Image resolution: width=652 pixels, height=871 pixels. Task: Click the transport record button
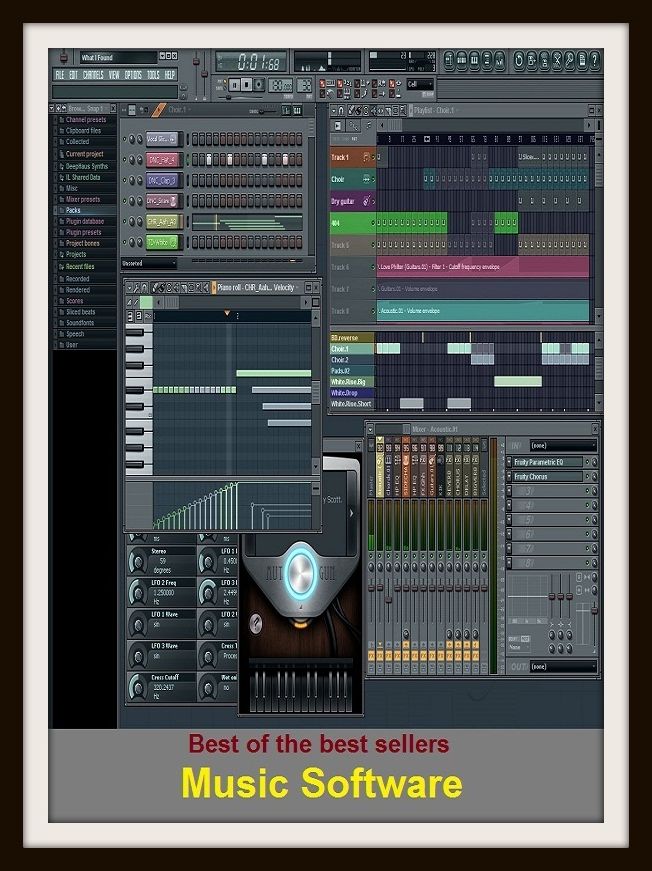[258, 85]
